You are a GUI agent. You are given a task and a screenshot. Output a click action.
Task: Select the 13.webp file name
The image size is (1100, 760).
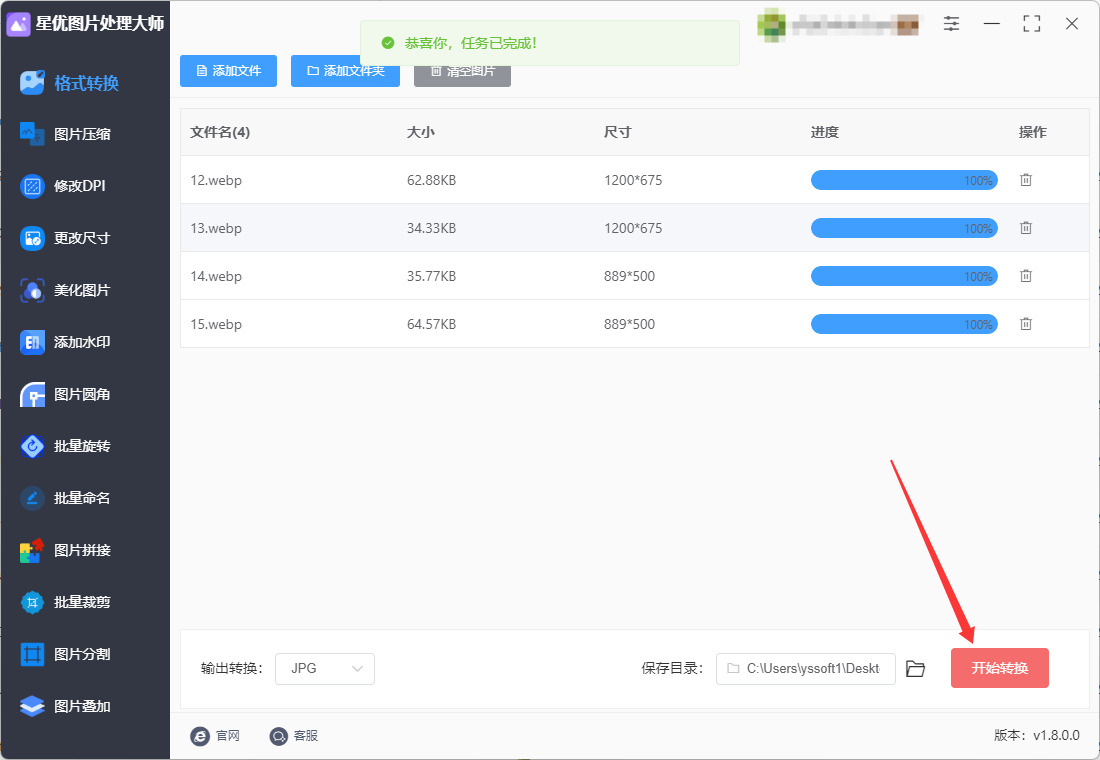216,228
